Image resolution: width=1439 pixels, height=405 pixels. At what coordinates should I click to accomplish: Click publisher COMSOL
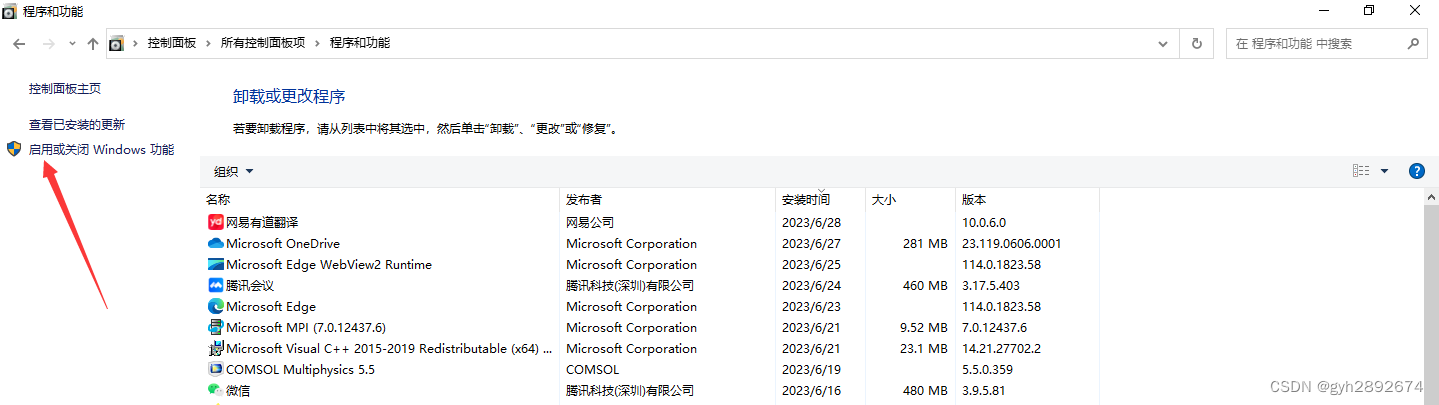click(594, 369)
